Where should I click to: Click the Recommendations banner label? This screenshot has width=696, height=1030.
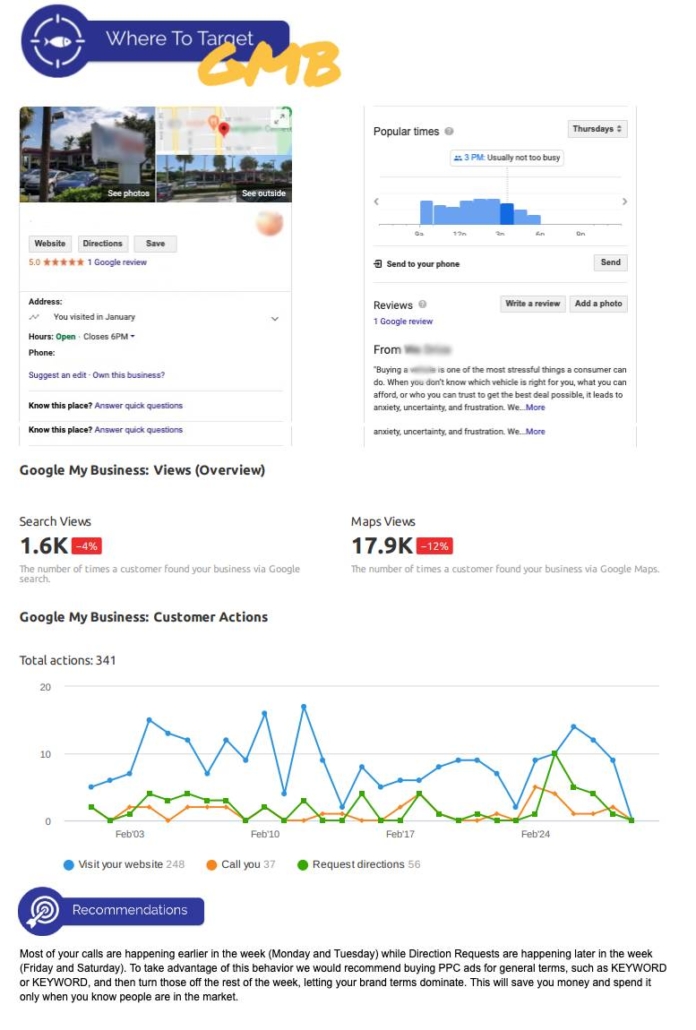130,910
